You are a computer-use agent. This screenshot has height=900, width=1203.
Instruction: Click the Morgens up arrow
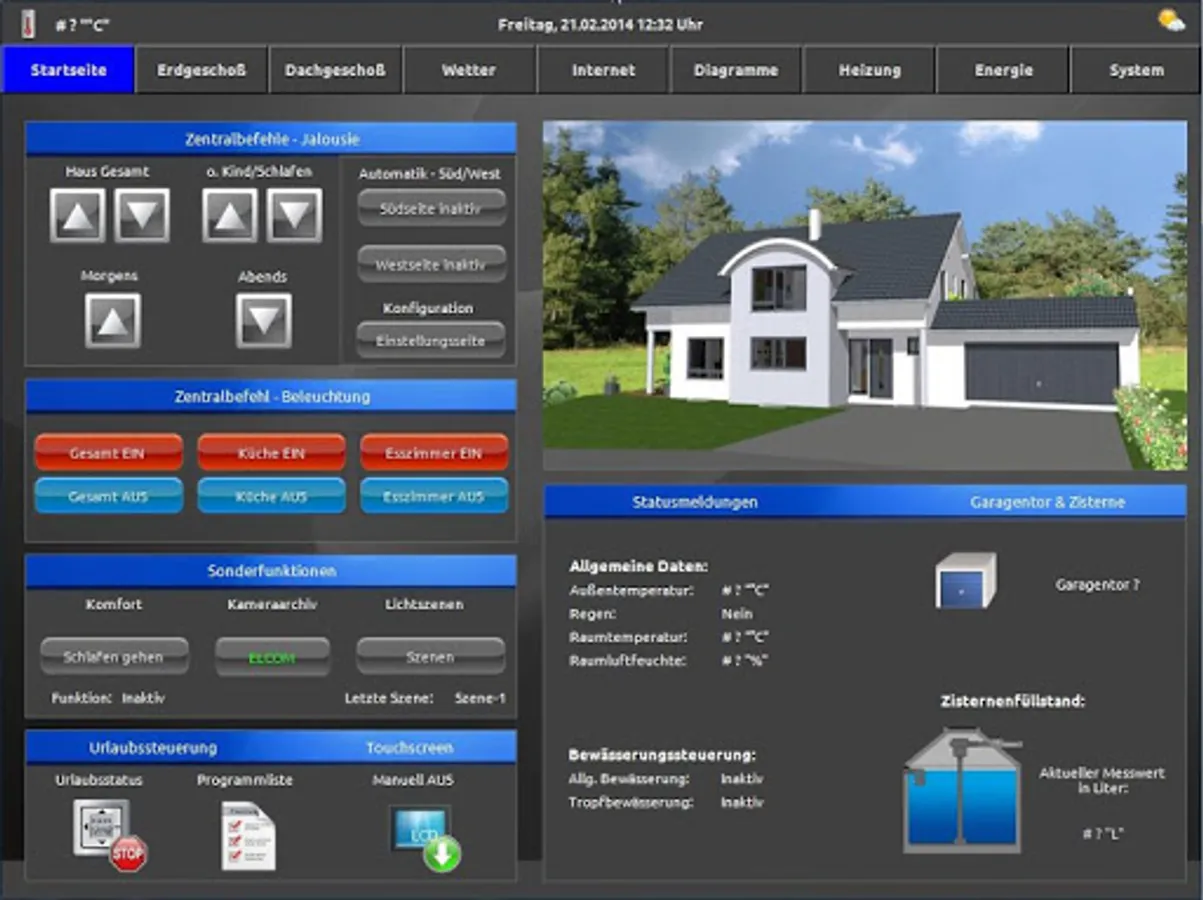[113, 321]
